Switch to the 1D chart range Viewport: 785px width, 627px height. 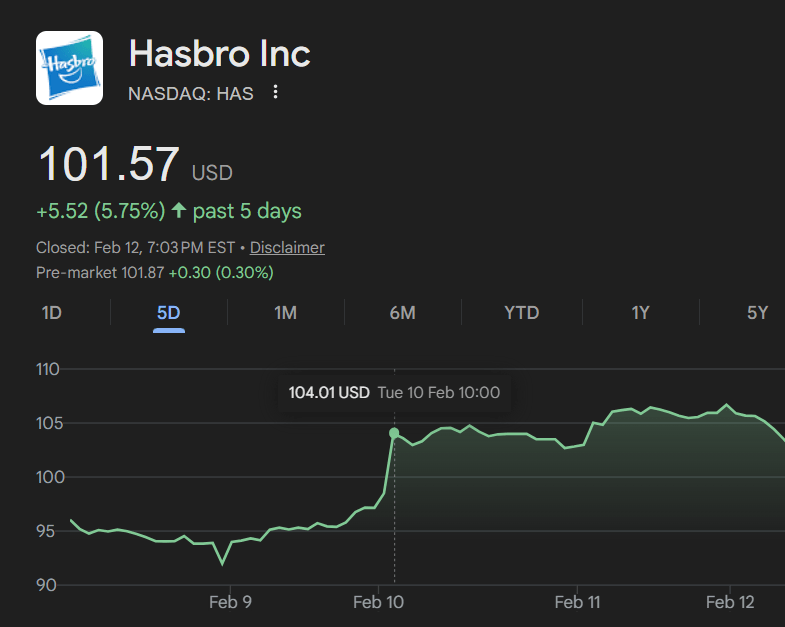coord(51,313)
